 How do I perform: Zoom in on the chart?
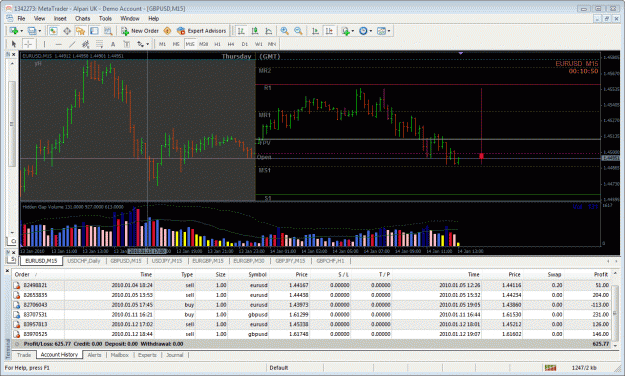(285, 31)
